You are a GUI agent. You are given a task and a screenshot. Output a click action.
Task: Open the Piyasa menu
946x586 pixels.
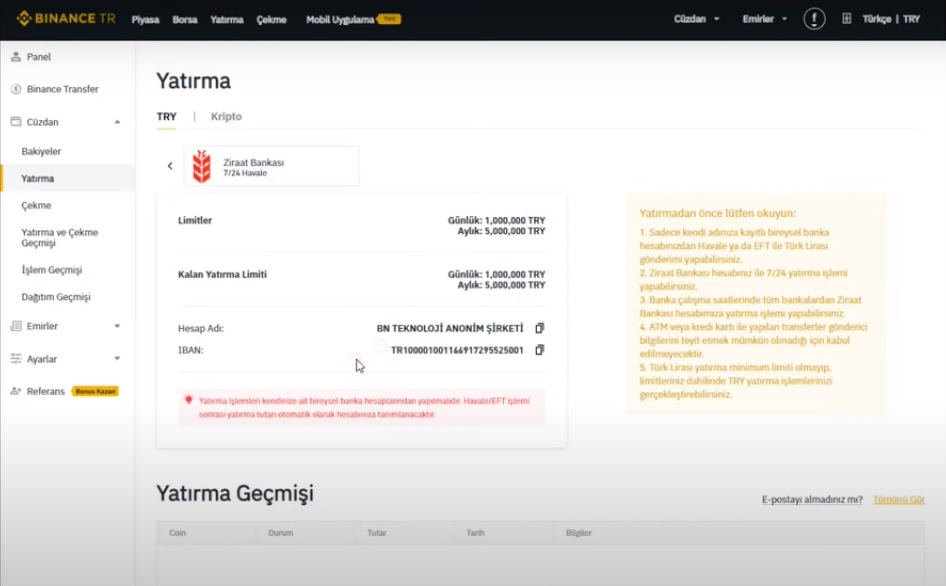point(145,19)
